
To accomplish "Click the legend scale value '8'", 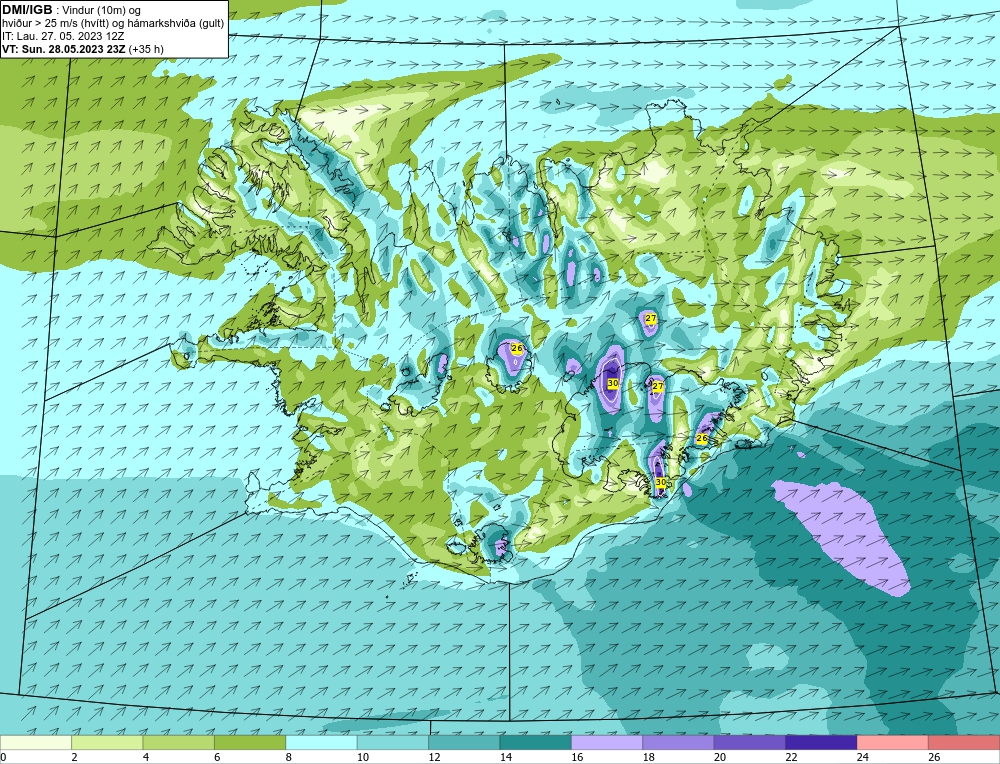I will click(x=289, y=757).
